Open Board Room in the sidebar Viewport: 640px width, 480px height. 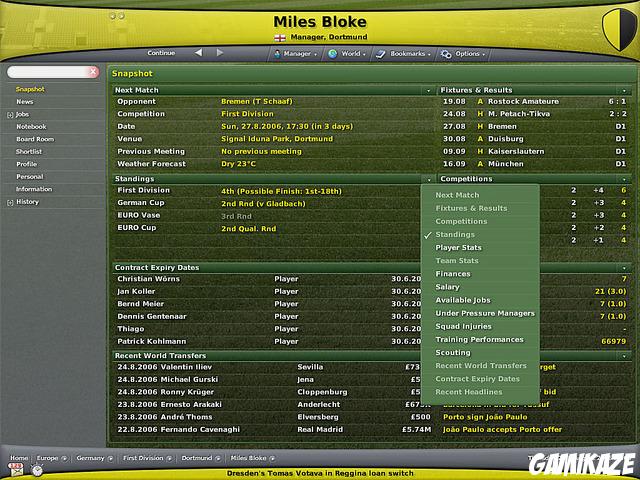[35, 139]
